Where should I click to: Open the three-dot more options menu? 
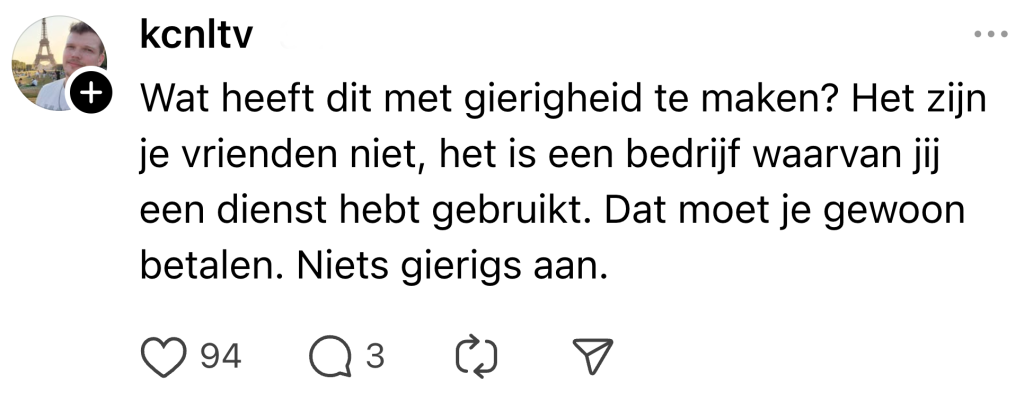[x=990, y=35]
